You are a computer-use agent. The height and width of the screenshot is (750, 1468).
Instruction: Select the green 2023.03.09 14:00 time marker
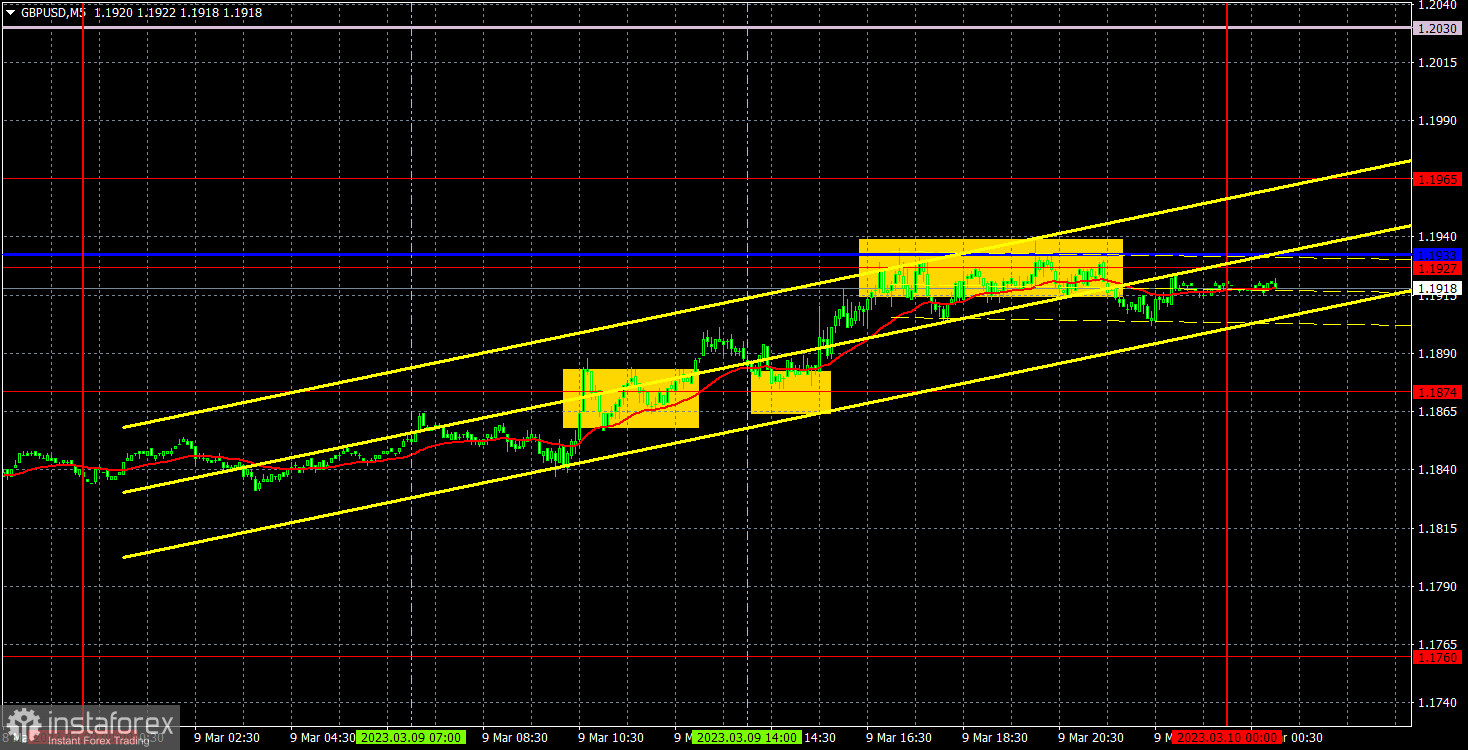[748, 737]
